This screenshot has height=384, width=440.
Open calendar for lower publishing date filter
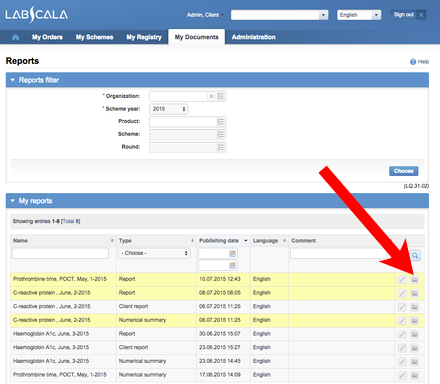(232, 265)
